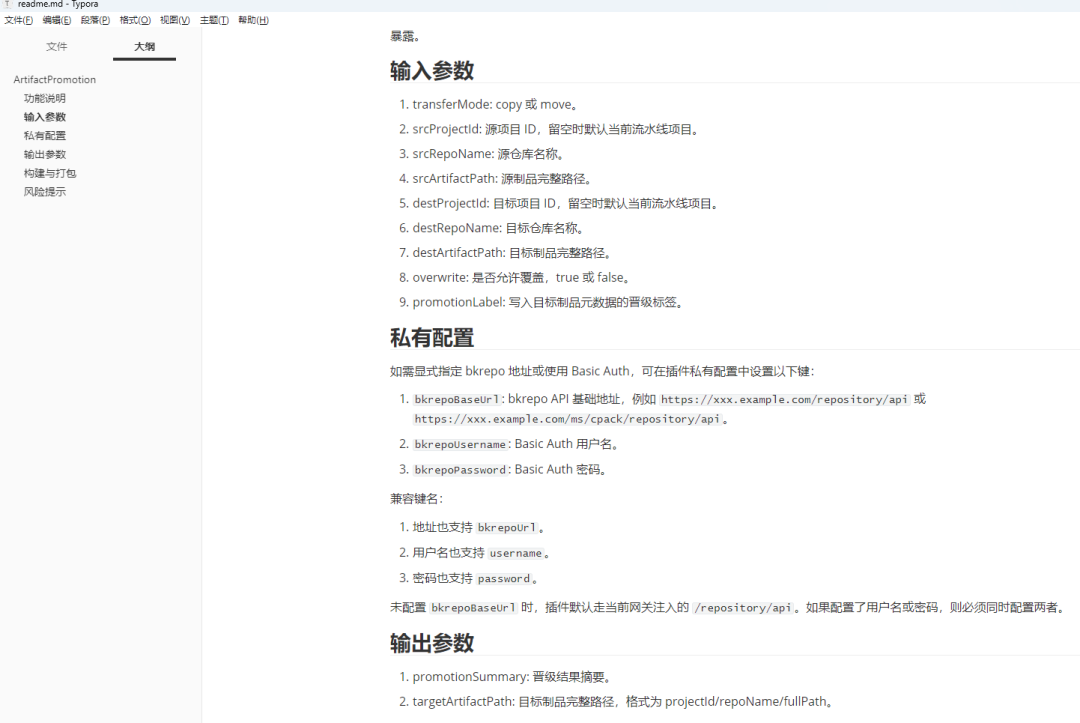Click the bkrepoUrl inline code
The width and height of the screenshot is (1080, 723).
coord(506,527)
